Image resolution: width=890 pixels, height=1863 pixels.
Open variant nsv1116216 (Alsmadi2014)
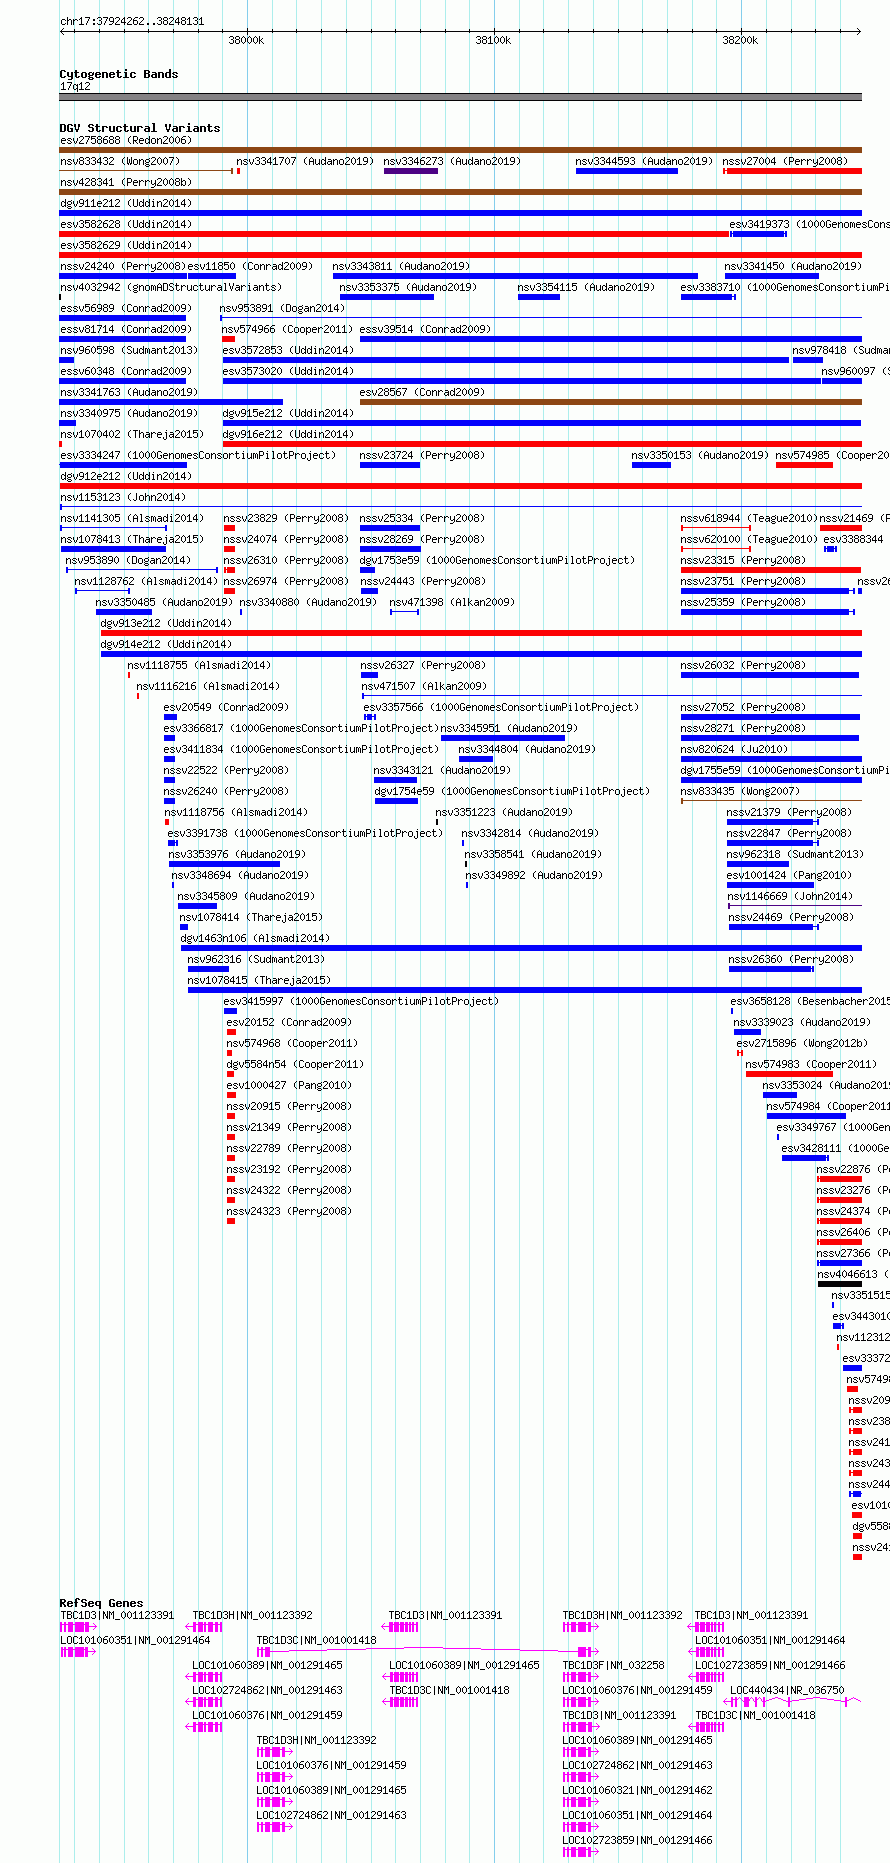coord(208,686)
